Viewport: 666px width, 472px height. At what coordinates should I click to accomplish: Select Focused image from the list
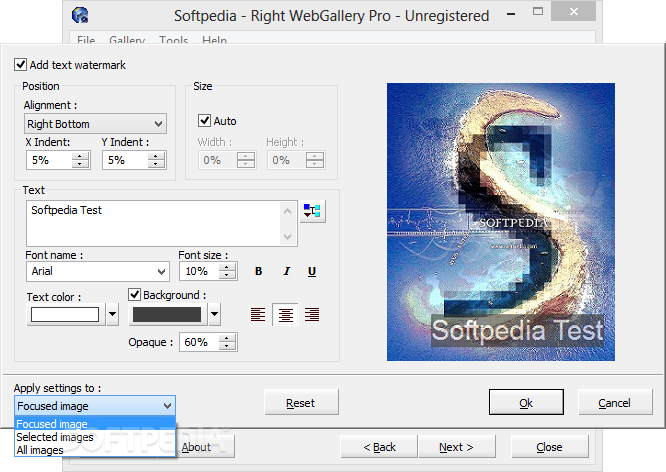pos(95,424)
